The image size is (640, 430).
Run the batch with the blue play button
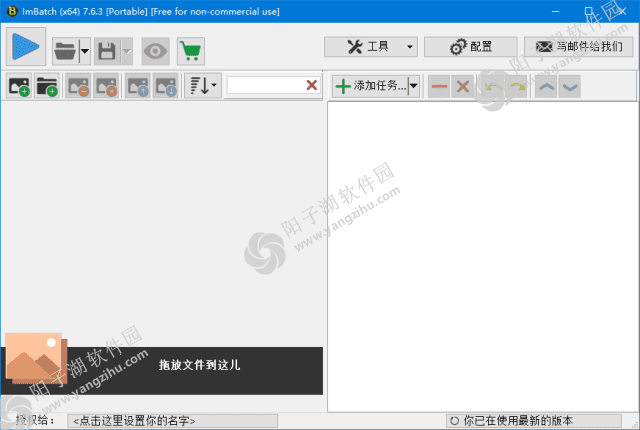click(x=26, y=47)
